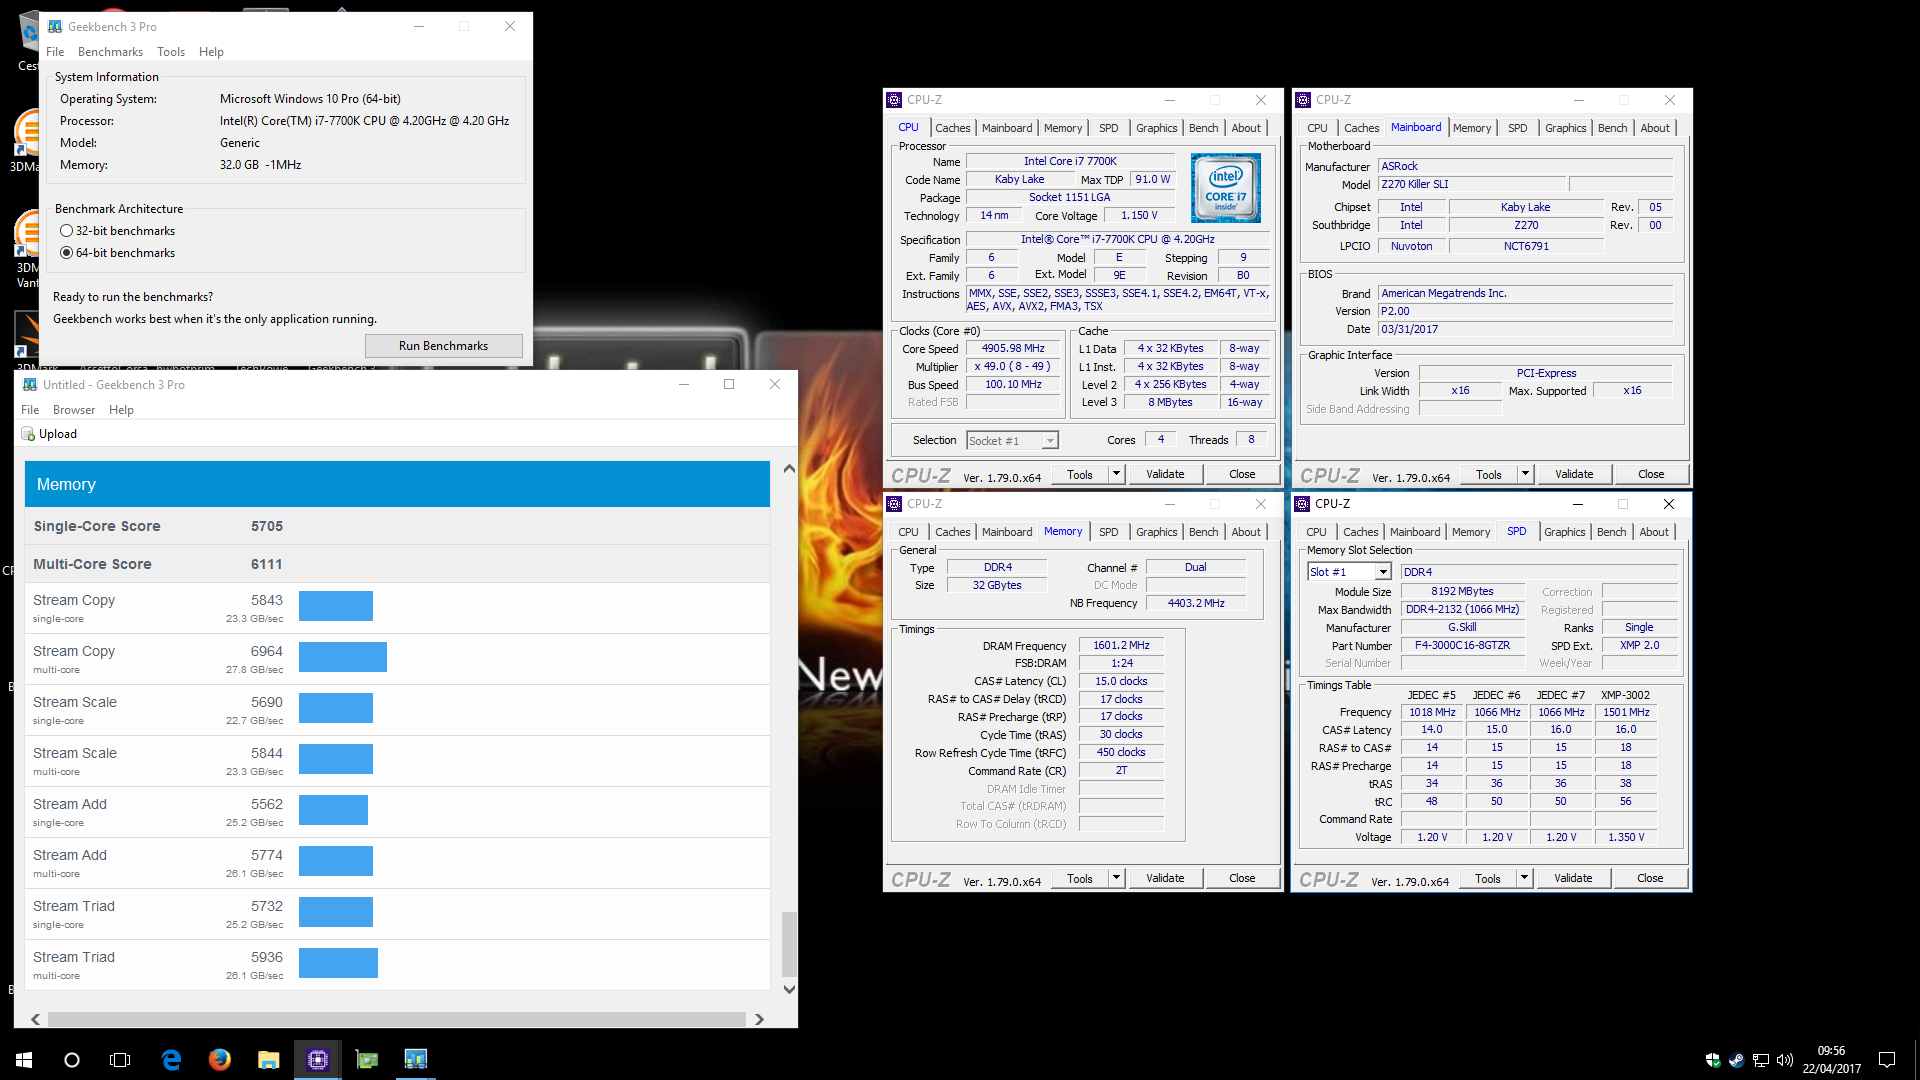This screenshot has height=1080, width=1920.
Task: Open Help menu in results window
Action: click(x=121, y=410)
